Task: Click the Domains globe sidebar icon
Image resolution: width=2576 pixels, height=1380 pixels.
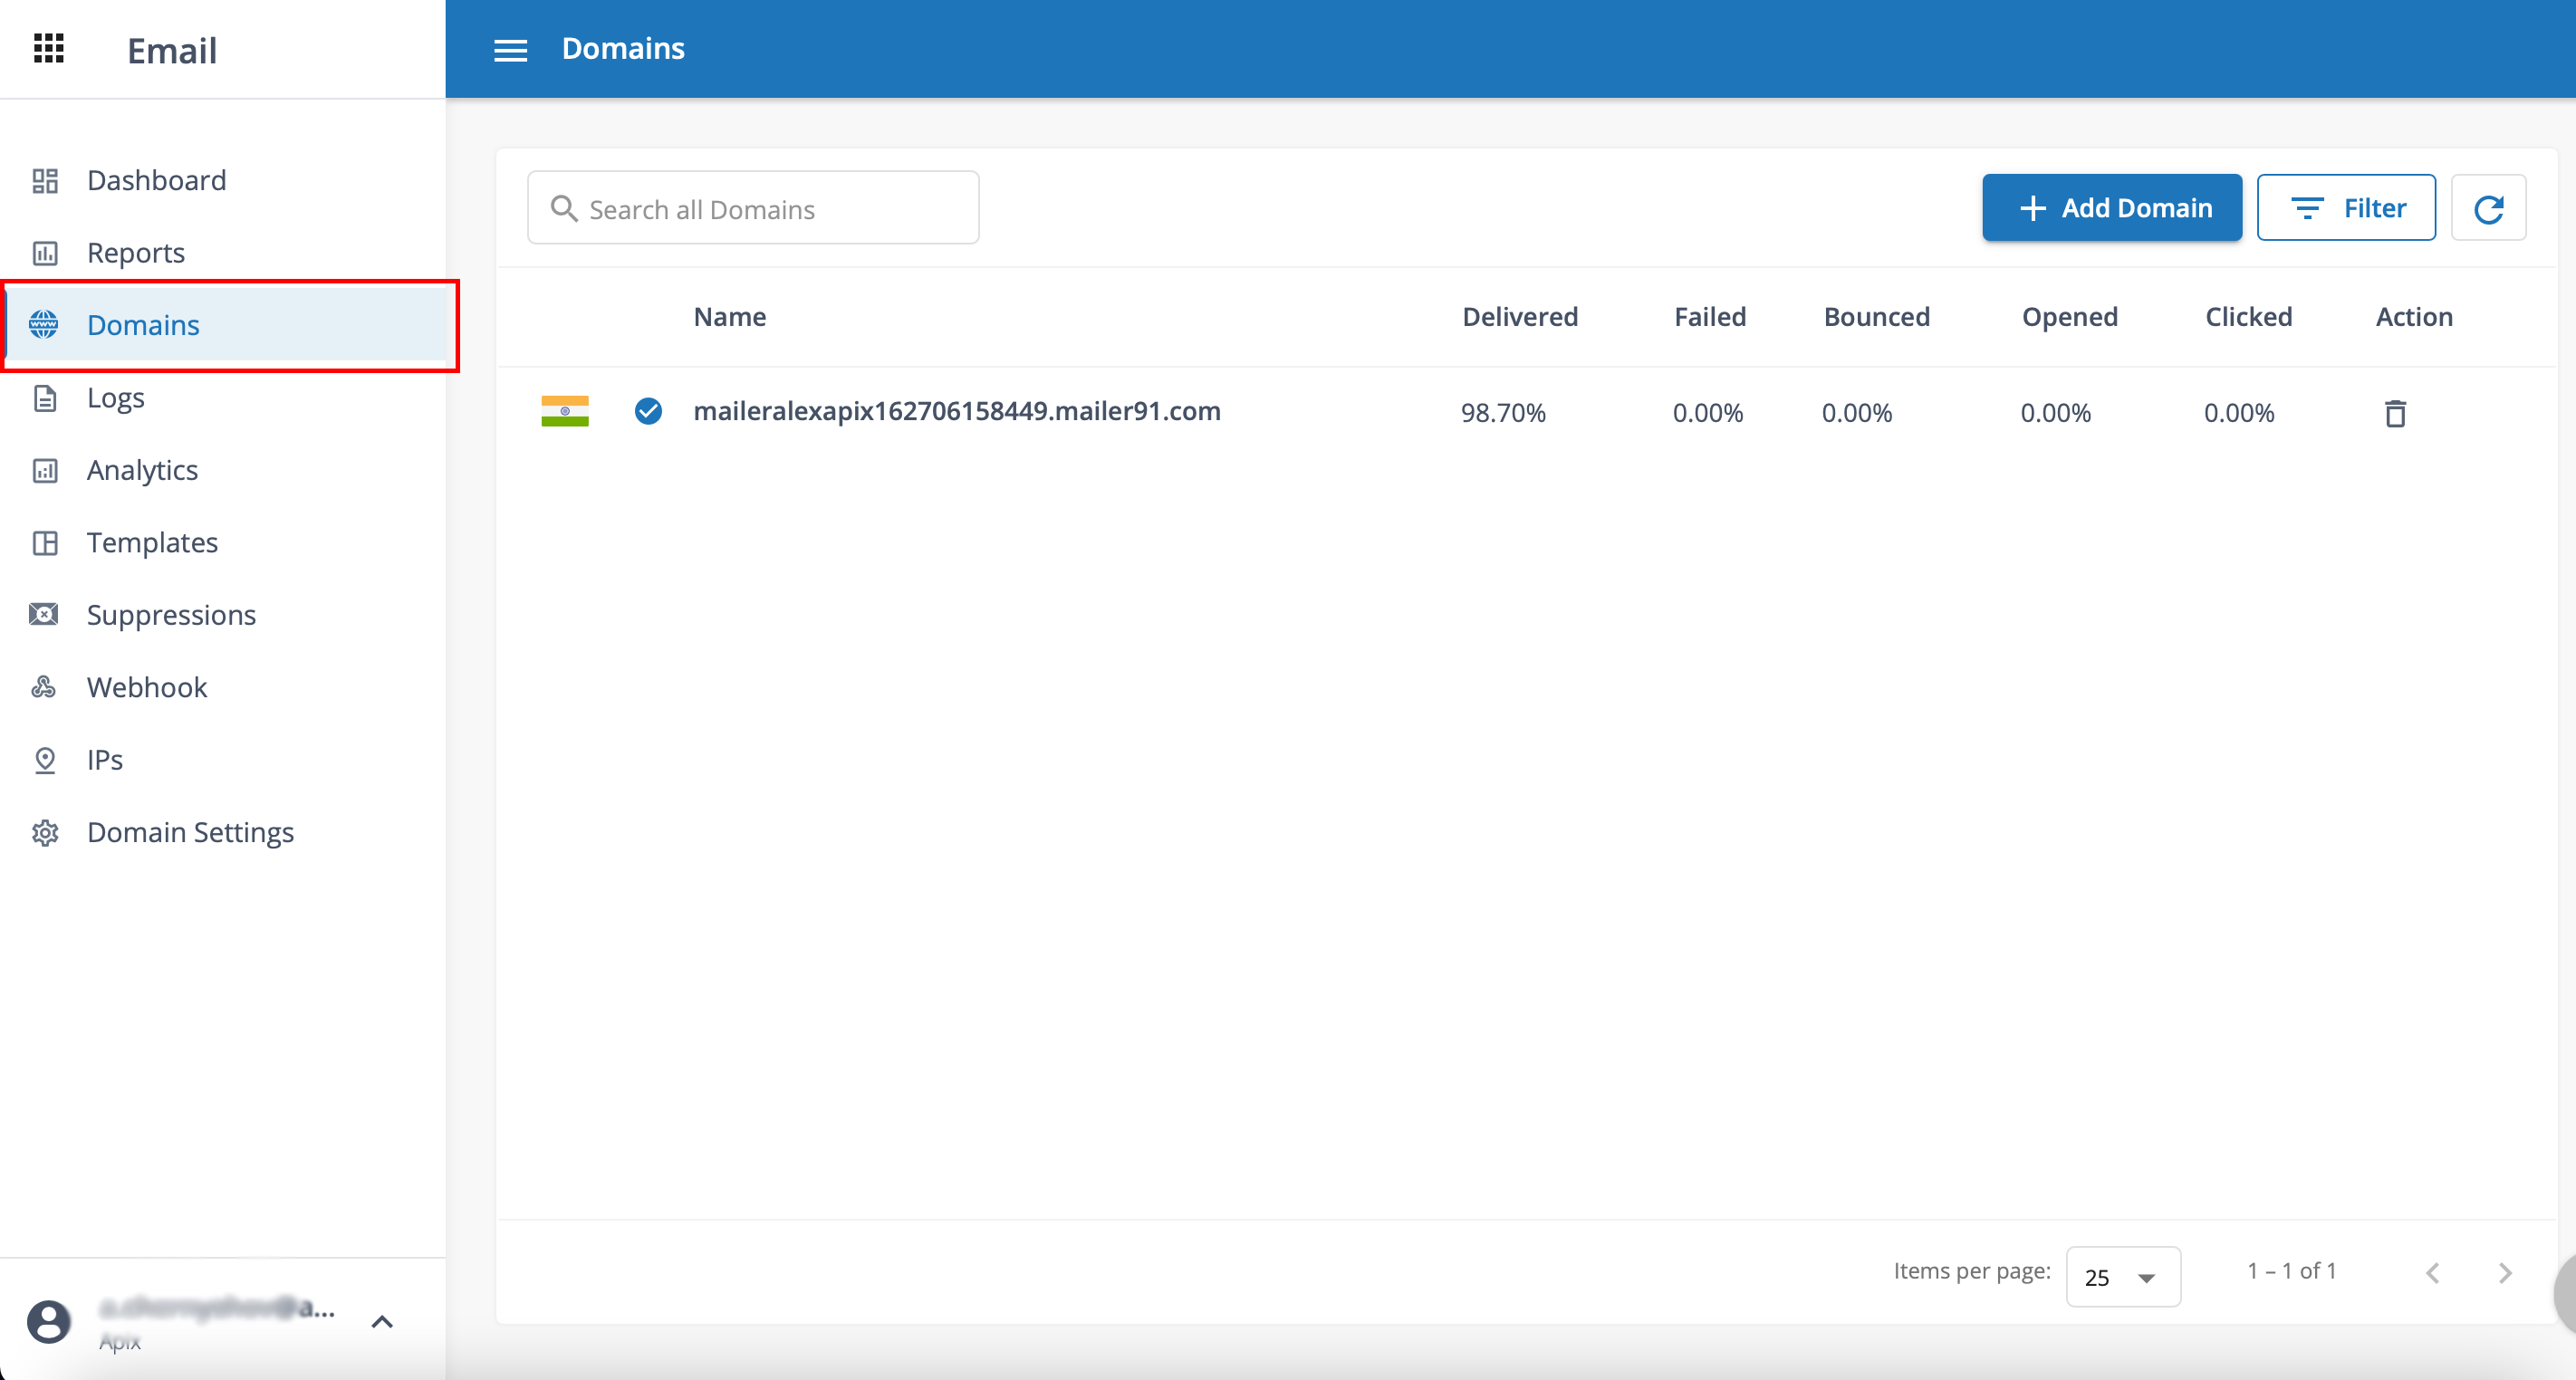Action: pyautogui.click(x=46, y=323)
